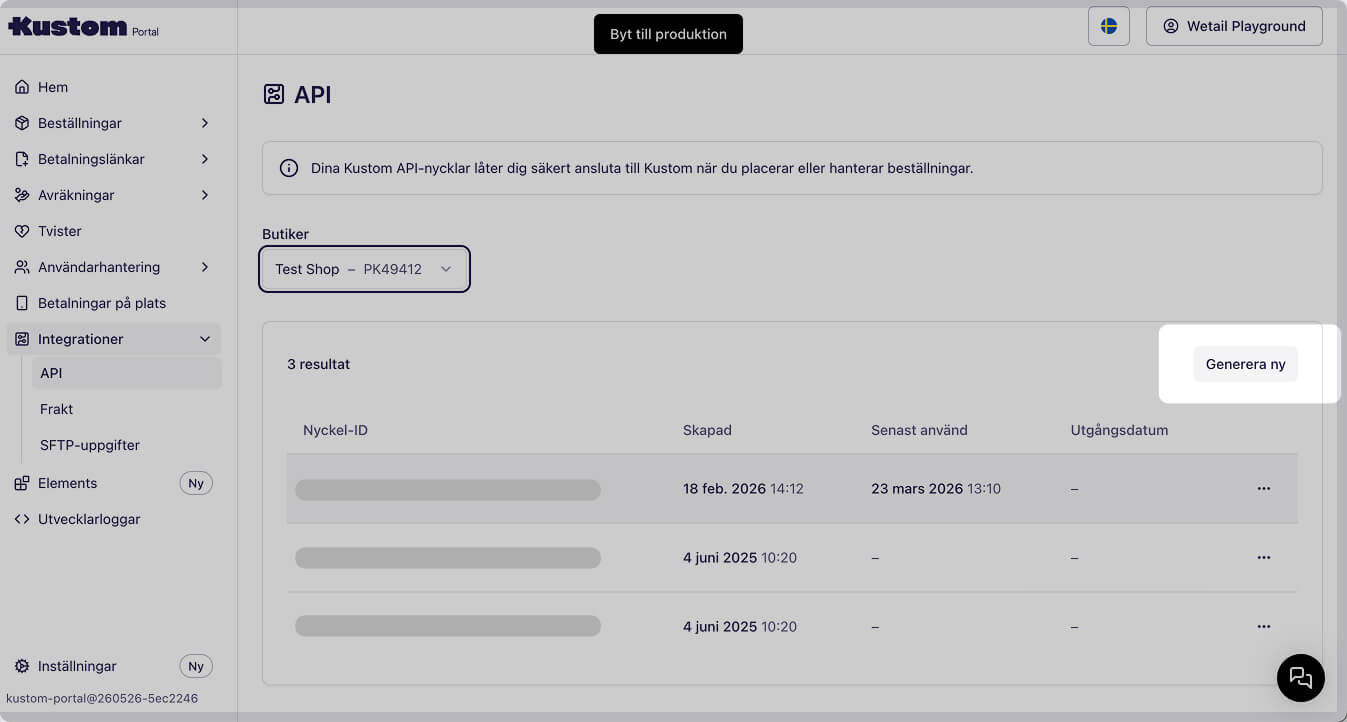Click Utgångsdatum column header

1119,430
